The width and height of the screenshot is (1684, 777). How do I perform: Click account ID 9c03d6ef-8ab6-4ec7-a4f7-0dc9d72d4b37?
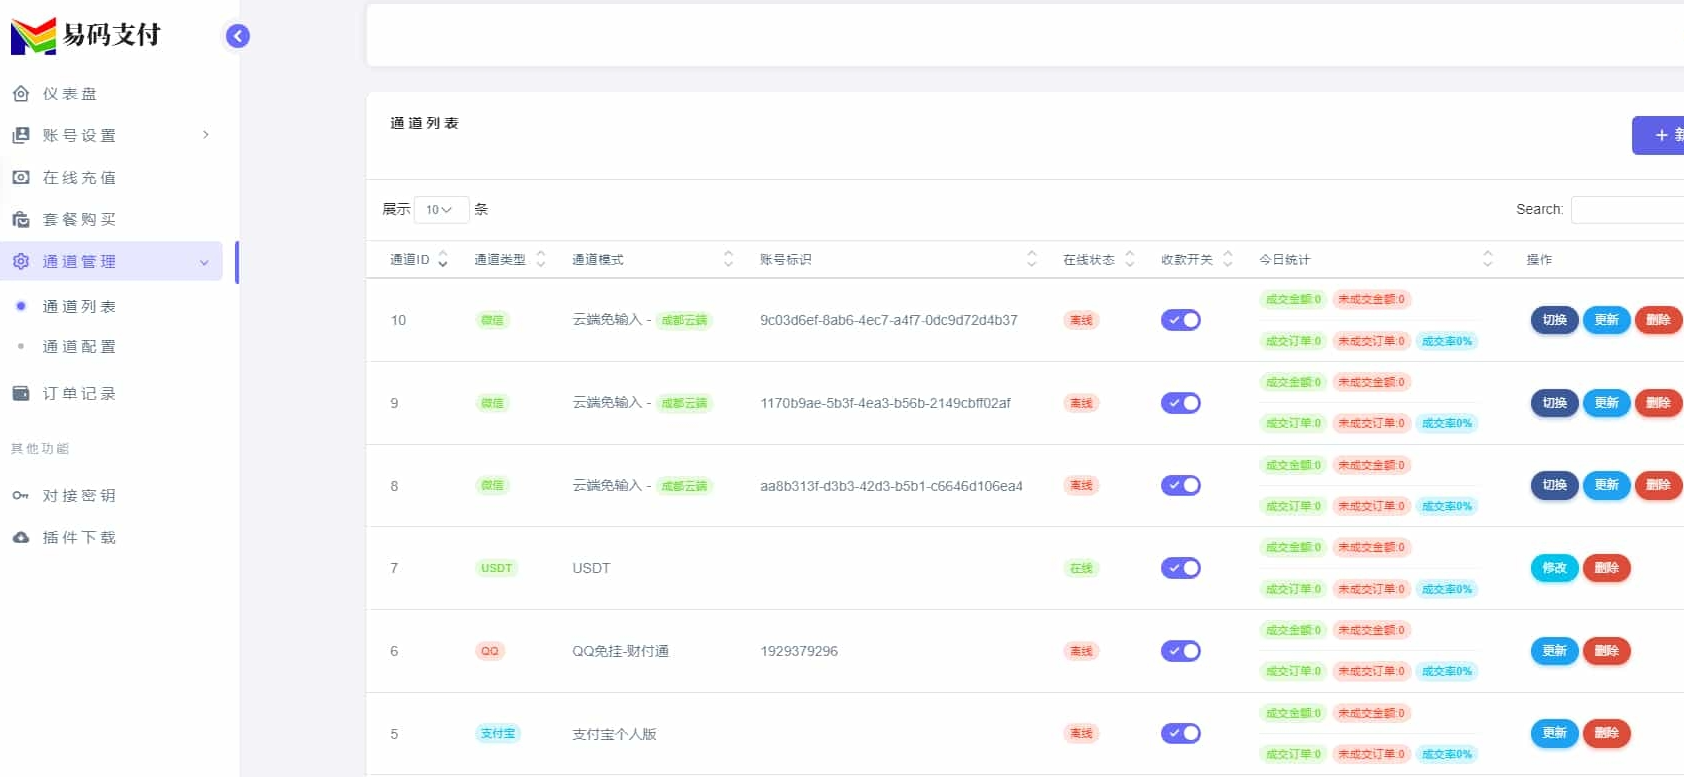pyautogui.click(x=889, y=320)
